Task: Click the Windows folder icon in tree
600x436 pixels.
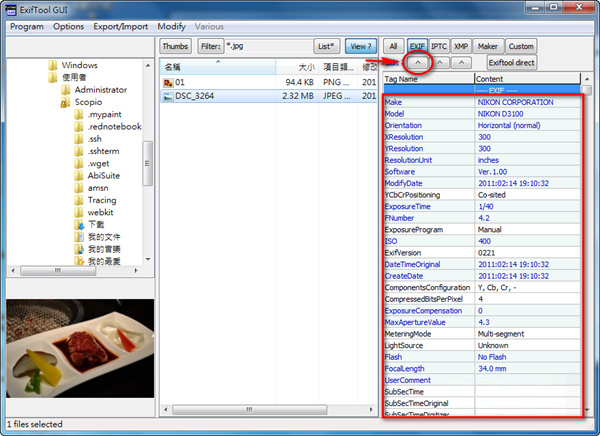Action: (53, 65)
